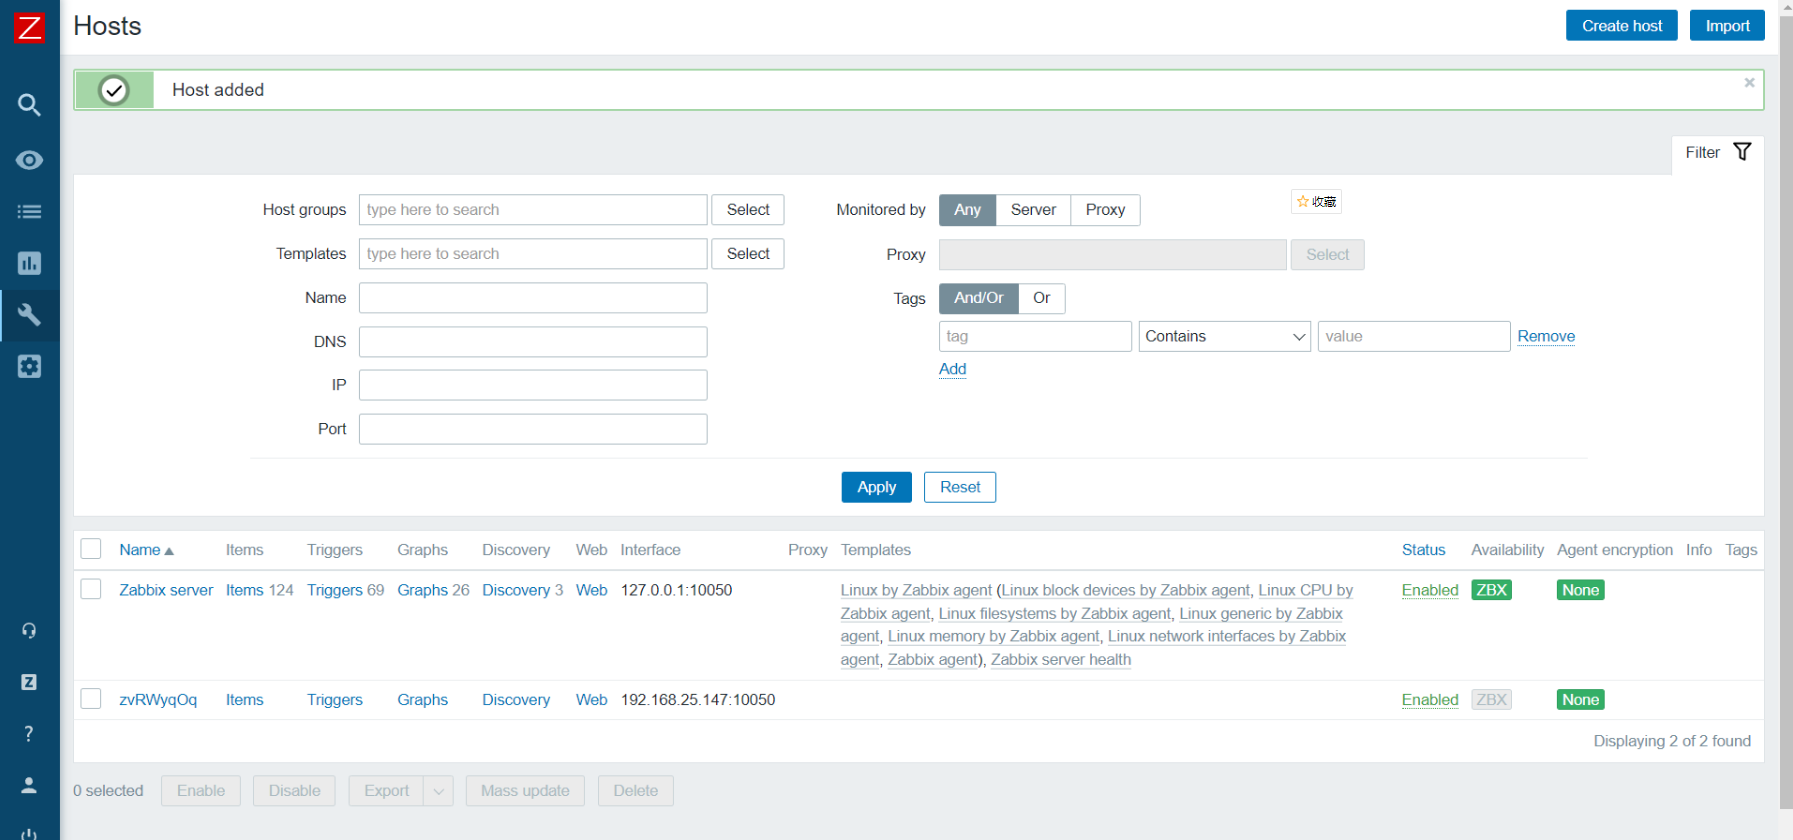
Task: Sort hosts by Name column
Action: (x=146, y=550)
